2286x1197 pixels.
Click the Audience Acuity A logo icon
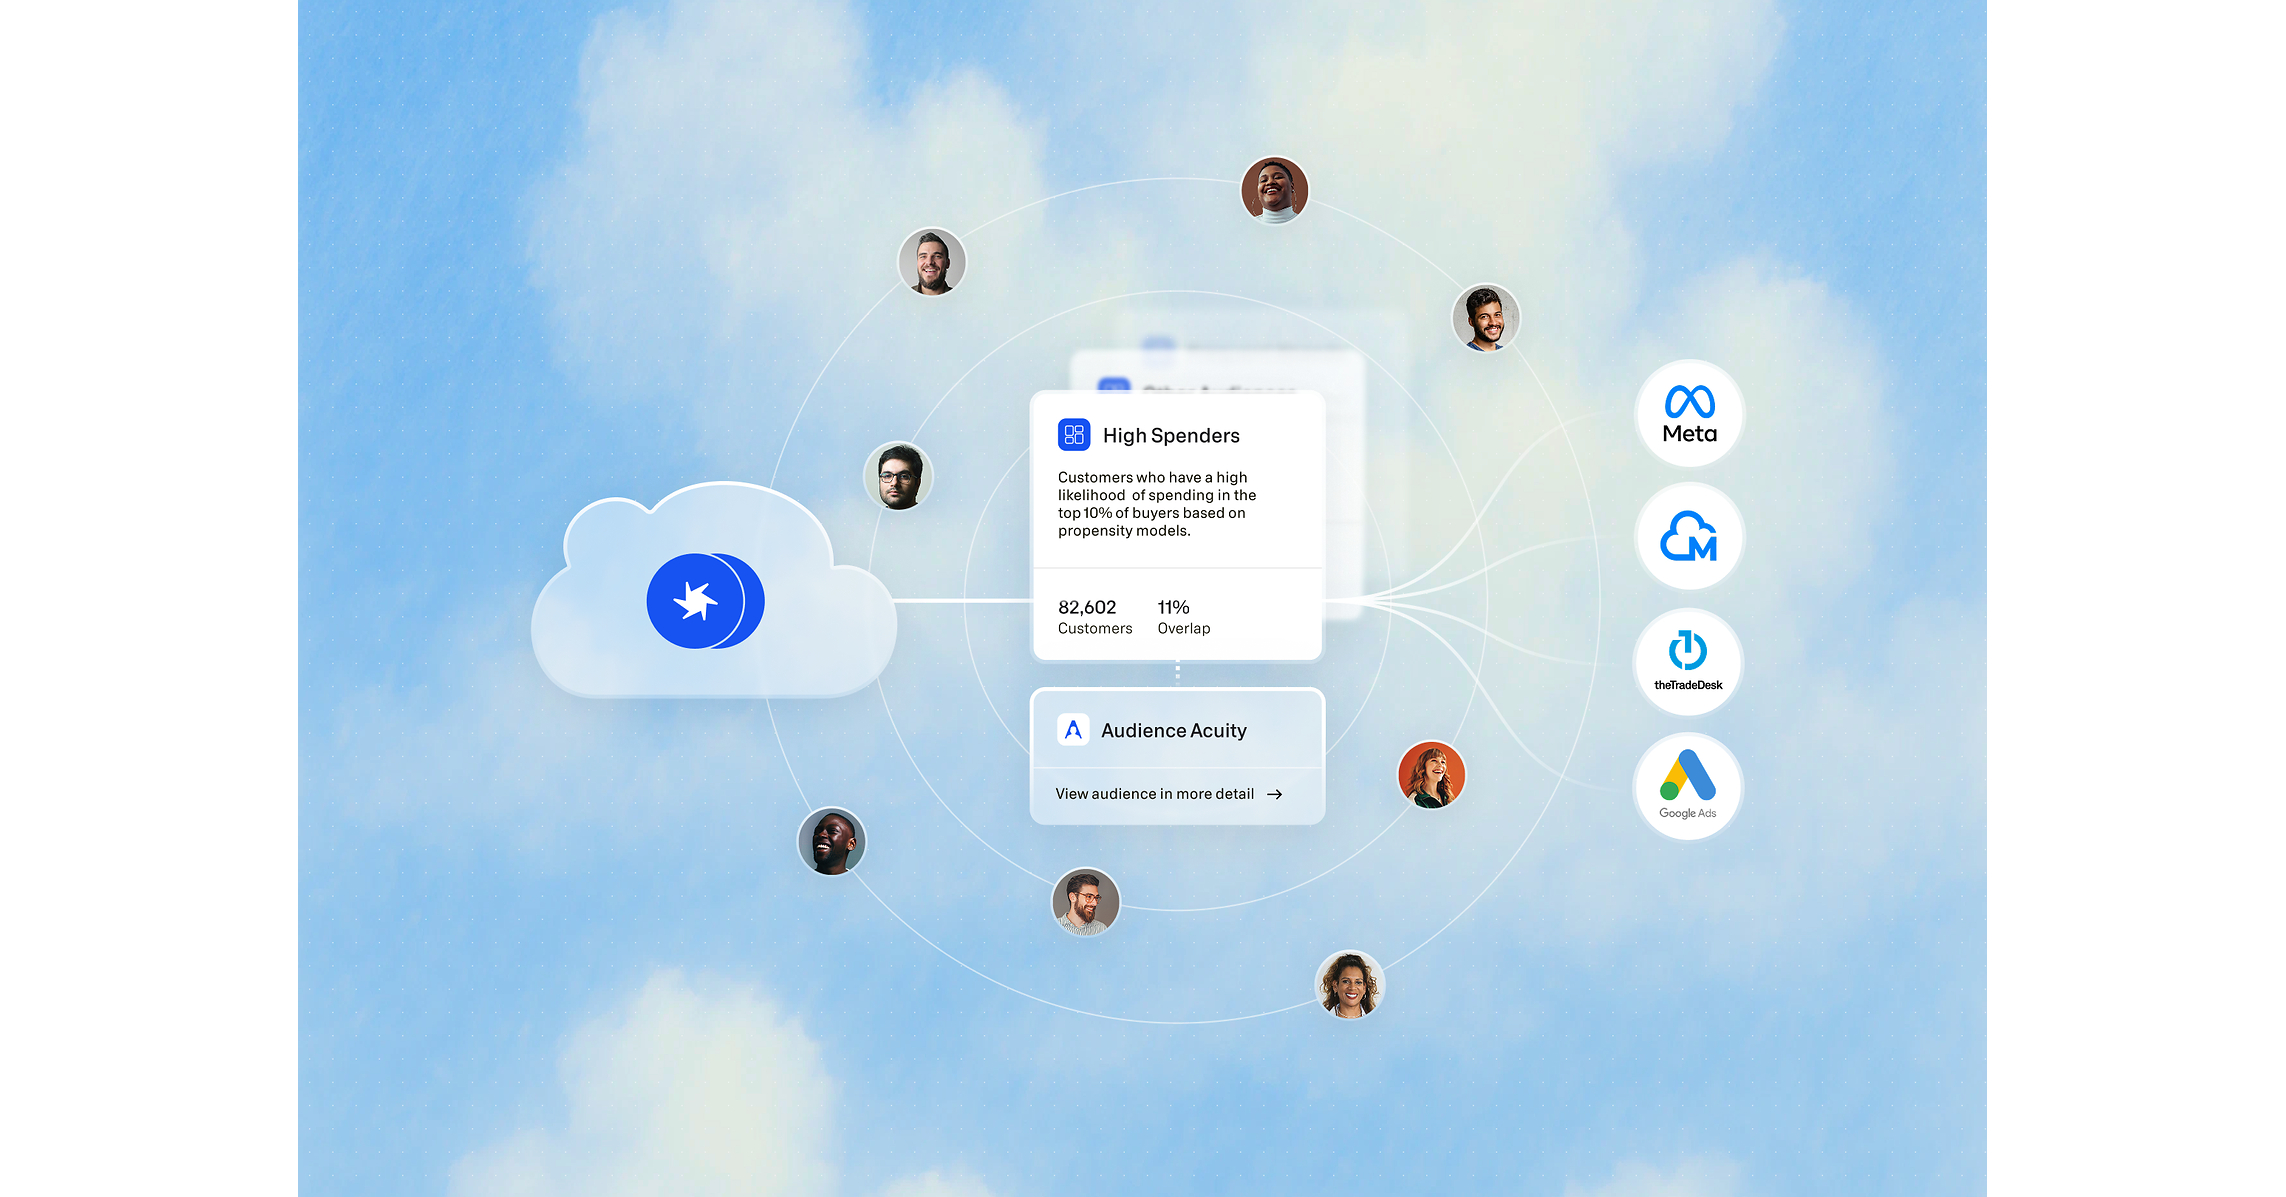pos(1073,730)
